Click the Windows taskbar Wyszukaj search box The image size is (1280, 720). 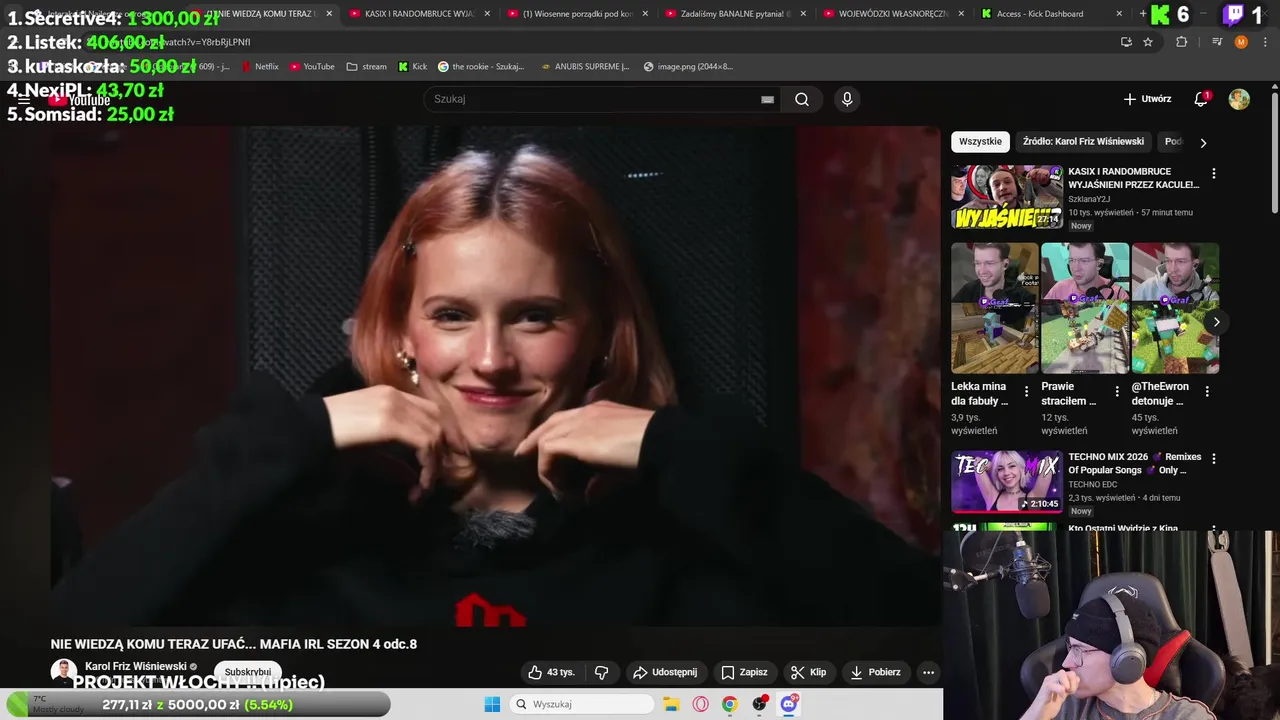pos(583,704)
